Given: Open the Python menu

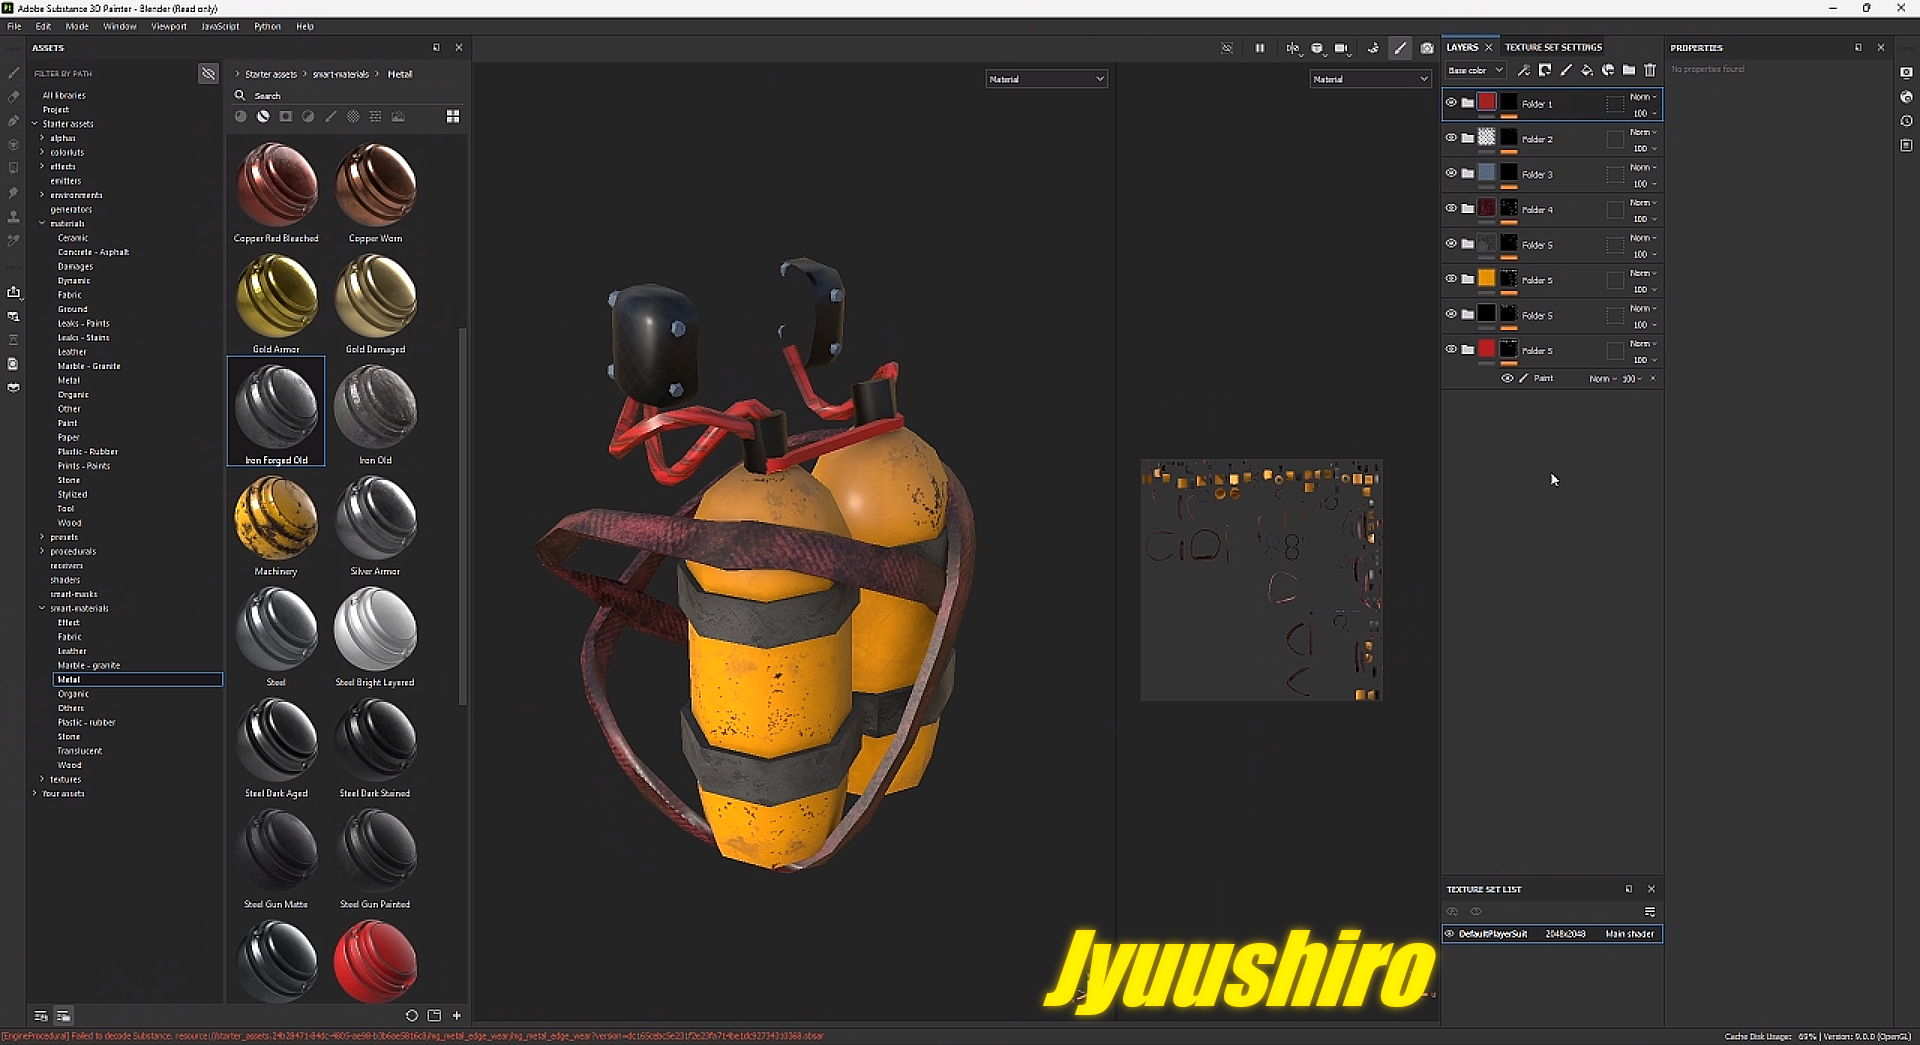Looking at the screenshot, I should coord(267,26).
